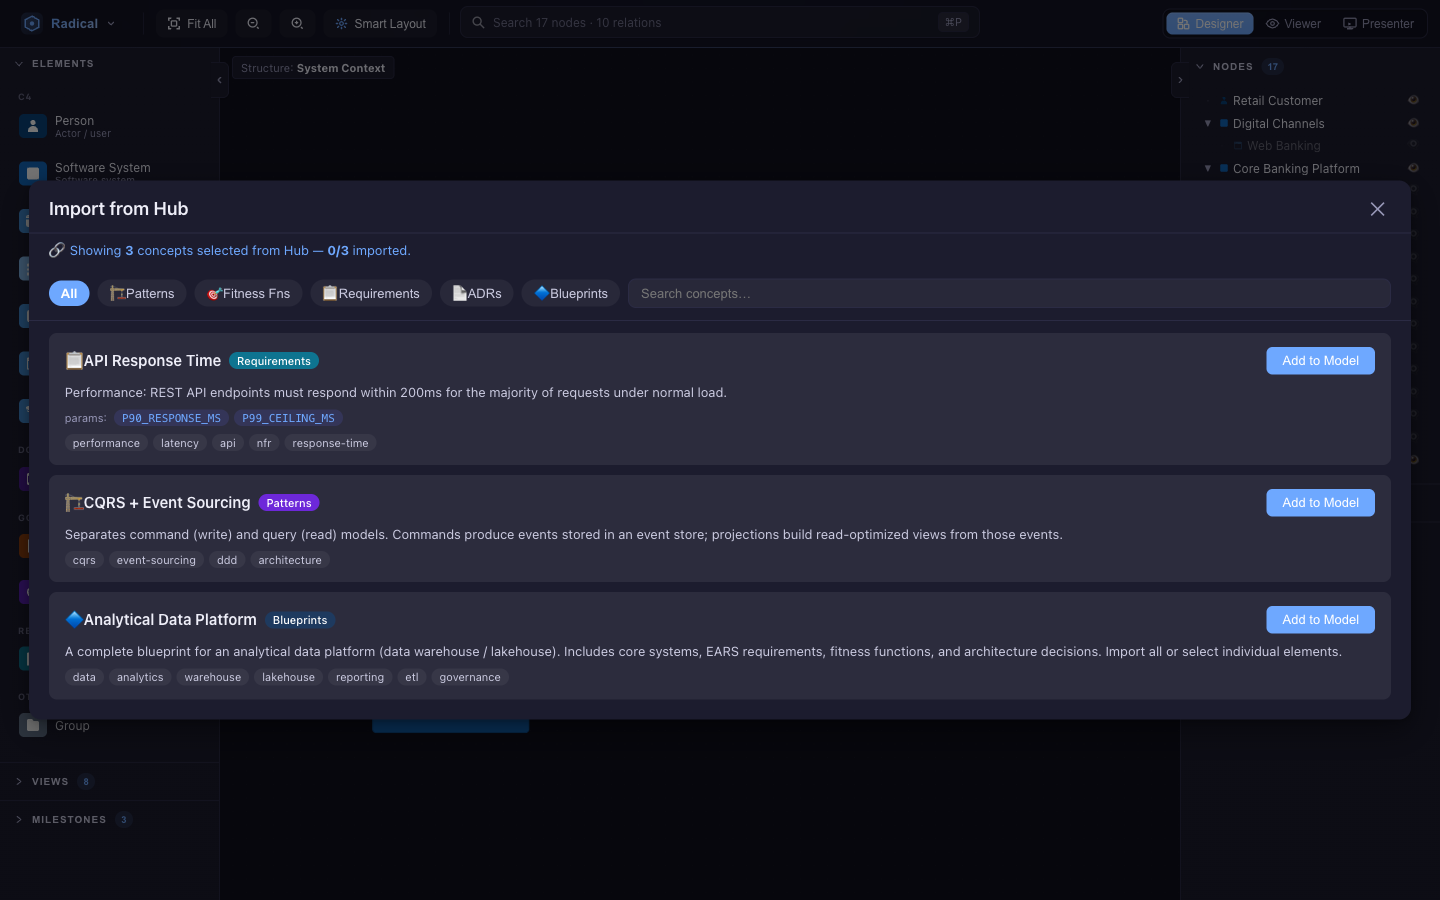Select the Software System element icon
Screen dimensions: 1440x900
[33, 173]
